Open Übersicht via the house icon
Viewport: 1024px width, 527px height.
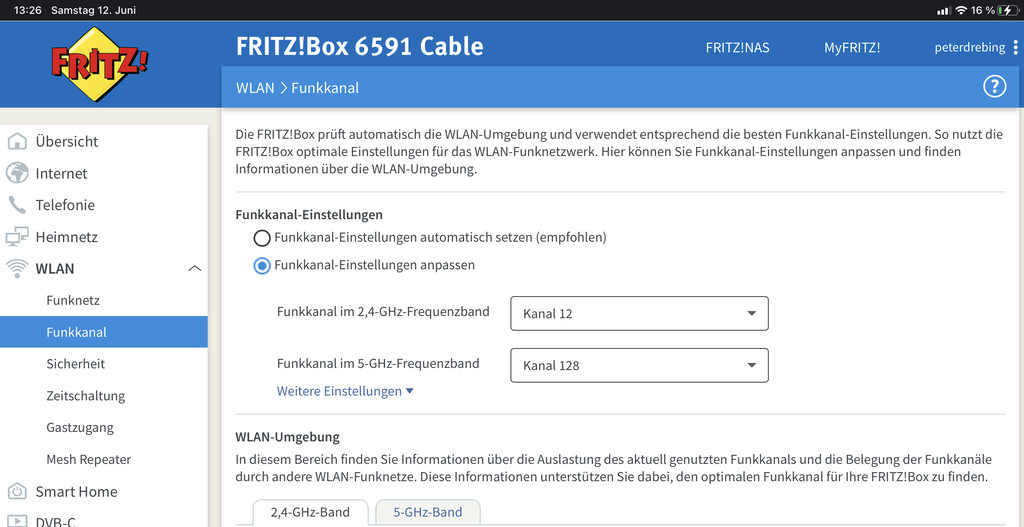coord(17,141)
